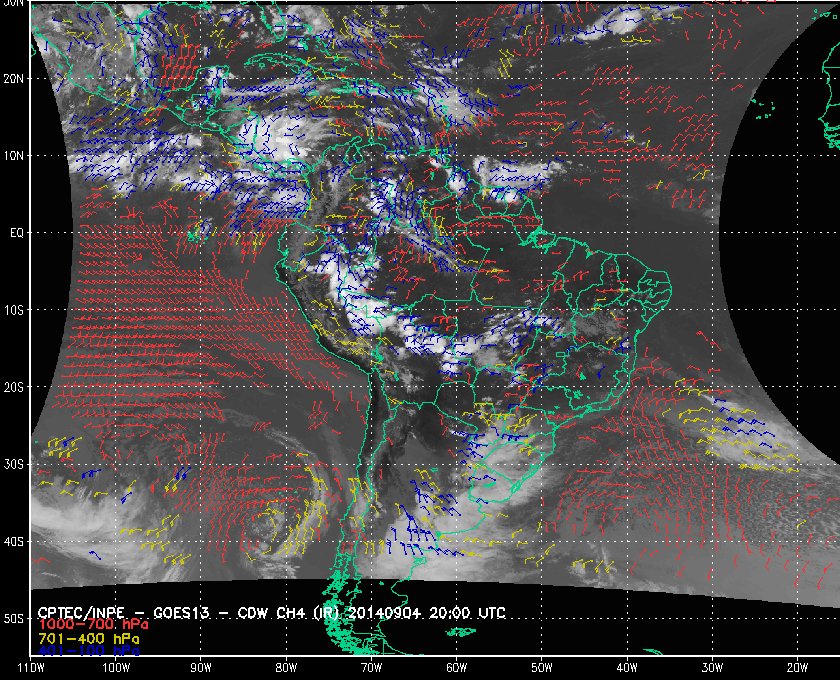840x680 pixels.
Task: Click the 20W longitude label
Action: [797, 668]
